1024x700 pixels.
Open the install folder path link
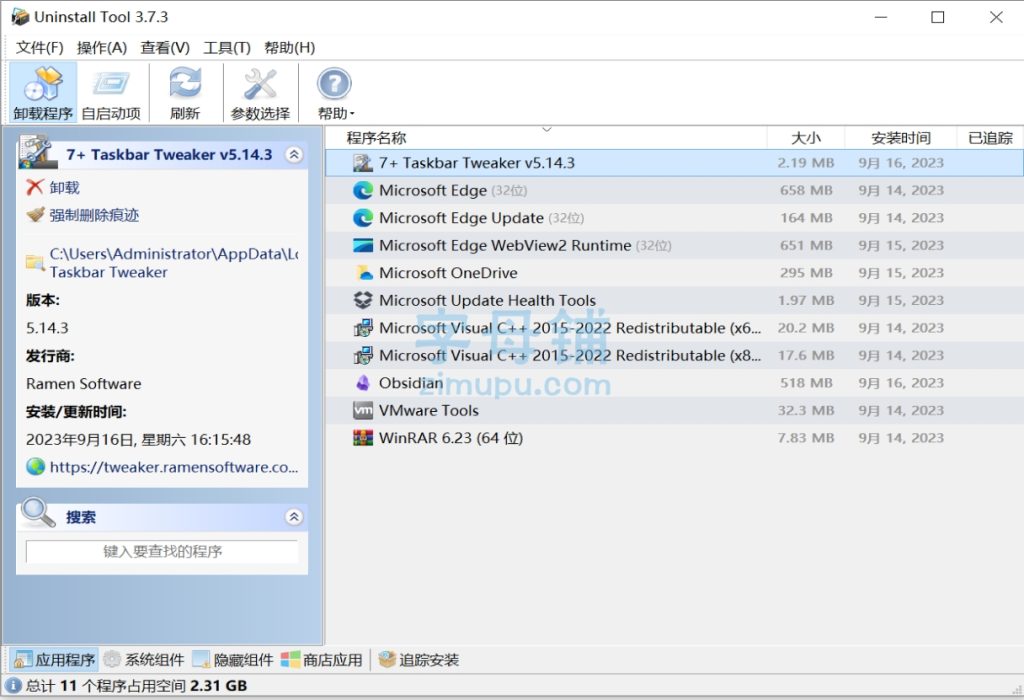coord(173,262)
